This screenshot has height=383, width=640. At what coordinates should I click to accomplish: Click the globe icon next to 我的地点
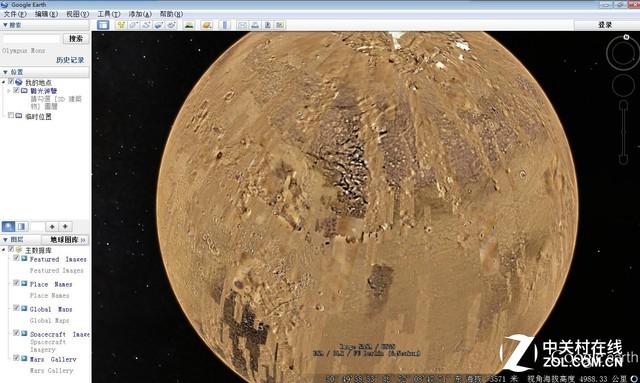(x=19, y=82)
